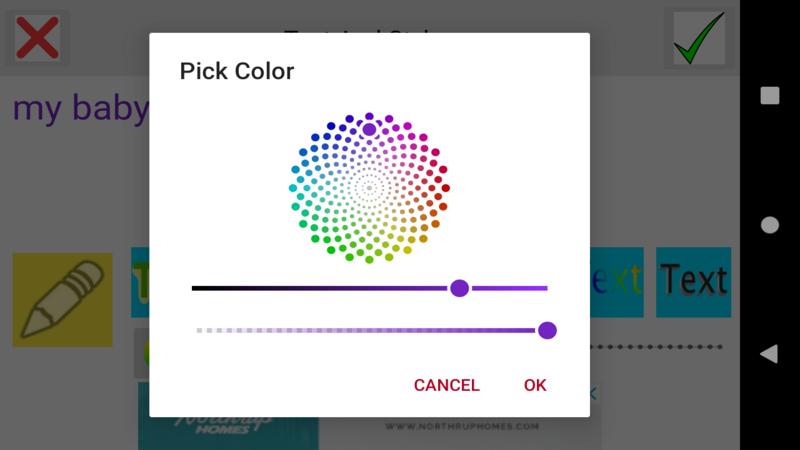Pick the white center of color wheel

click(369, 187)
